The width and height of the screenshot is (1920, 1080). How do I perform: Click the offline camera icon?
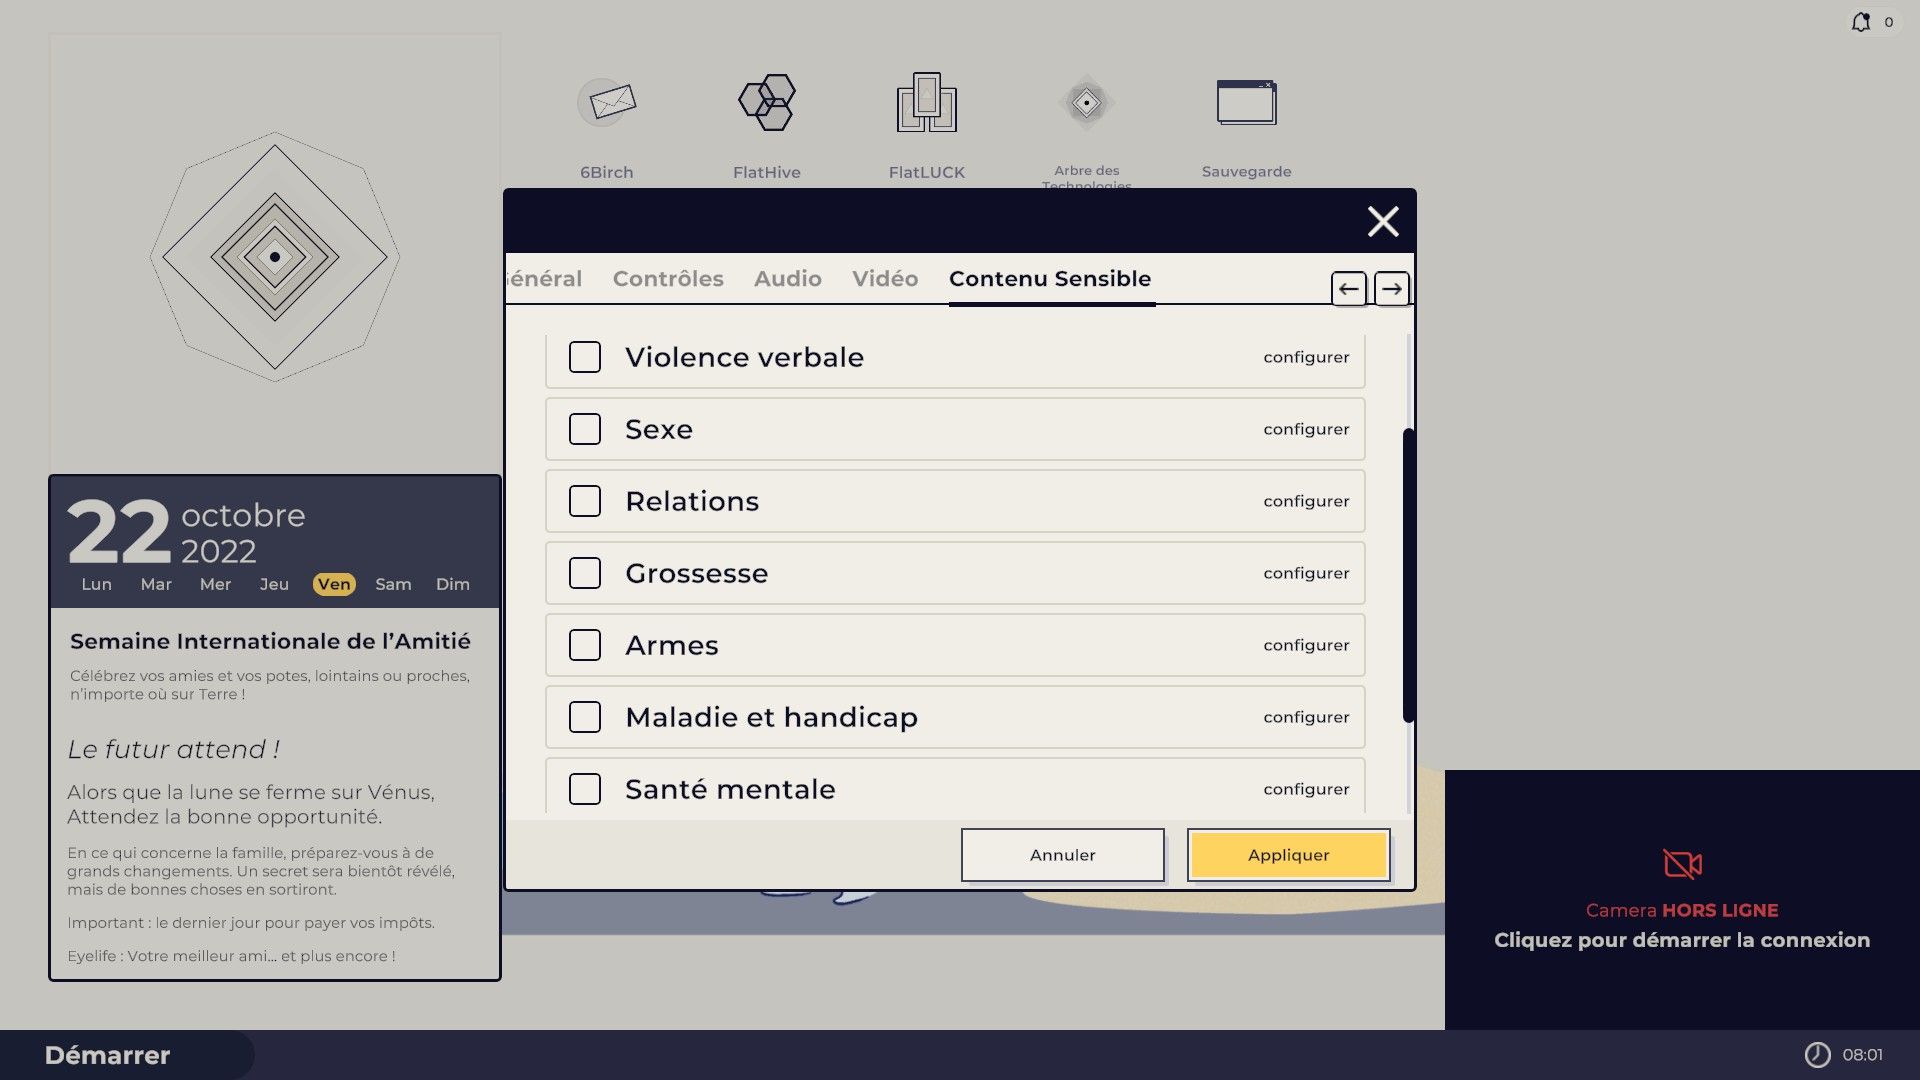click(x=1682, y=864)
